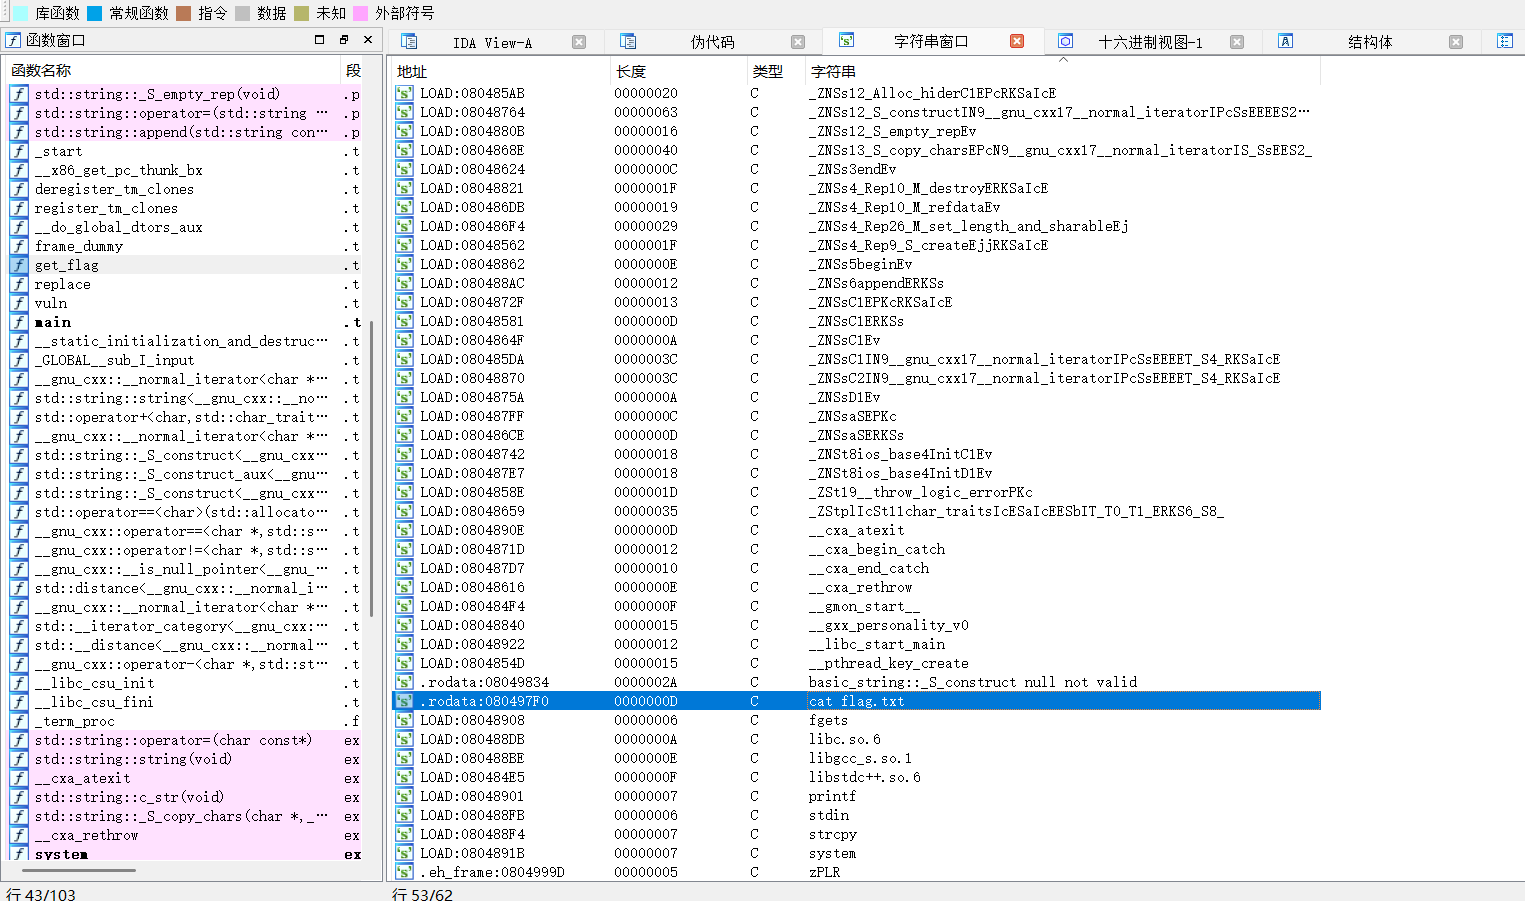Image resolution: width=1525 pixels, height=901 pixels.
Task: Close the 字符串窗口 tab with red X
Action: (1017, 41)
